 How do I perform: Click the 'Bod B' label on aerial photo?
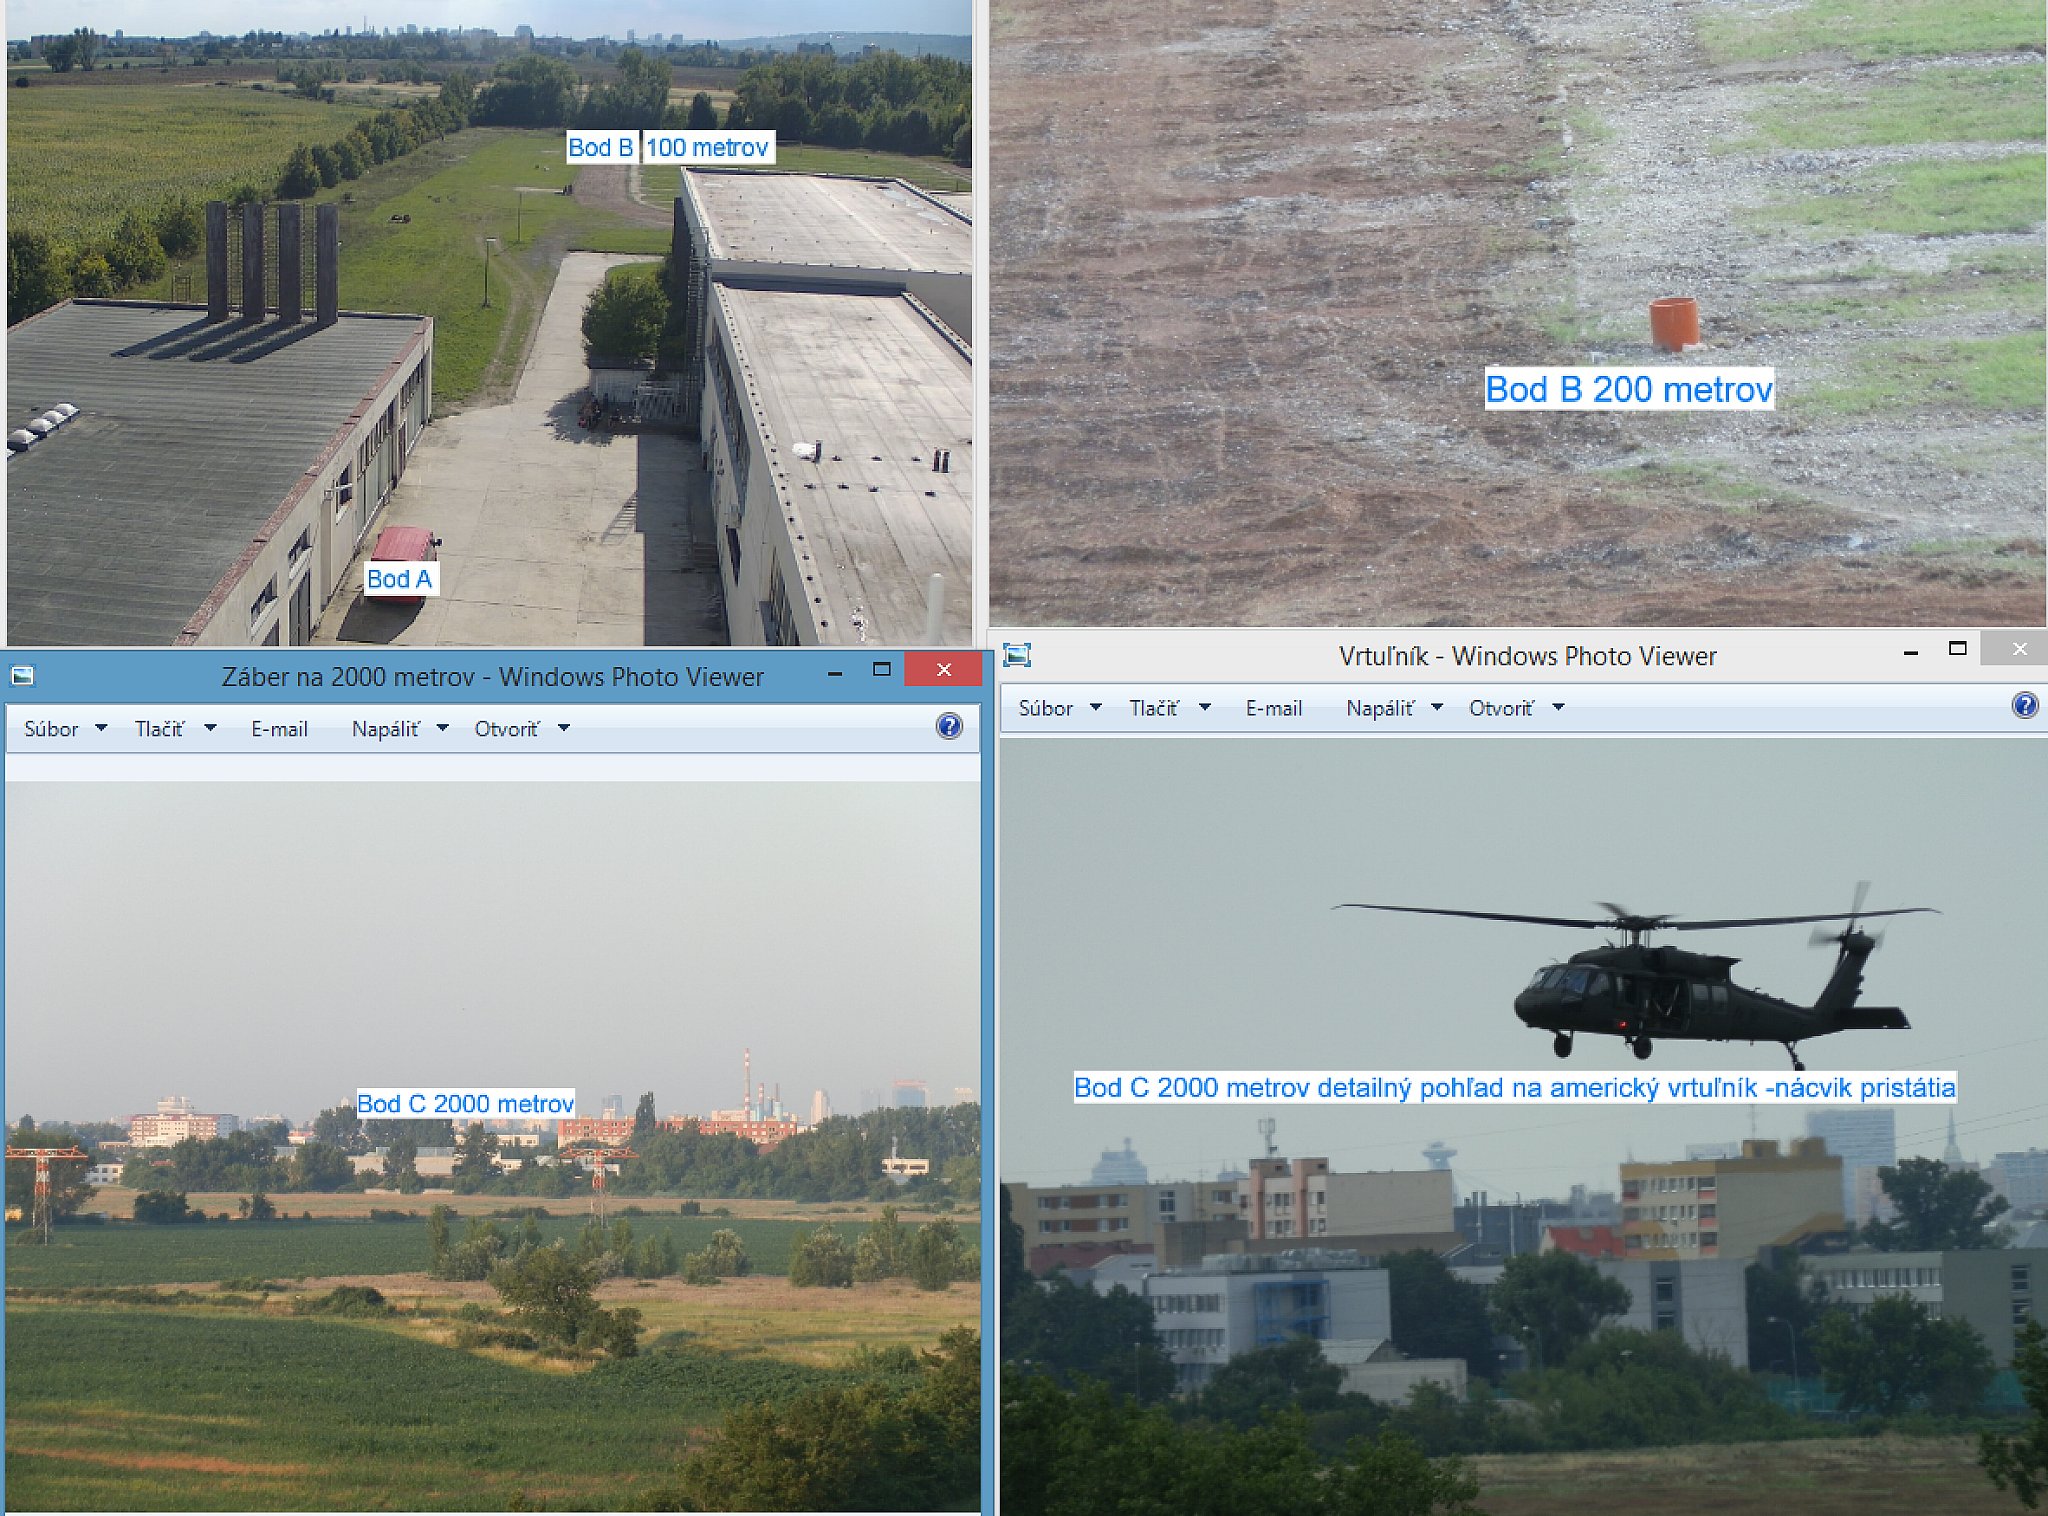[600, 148]
